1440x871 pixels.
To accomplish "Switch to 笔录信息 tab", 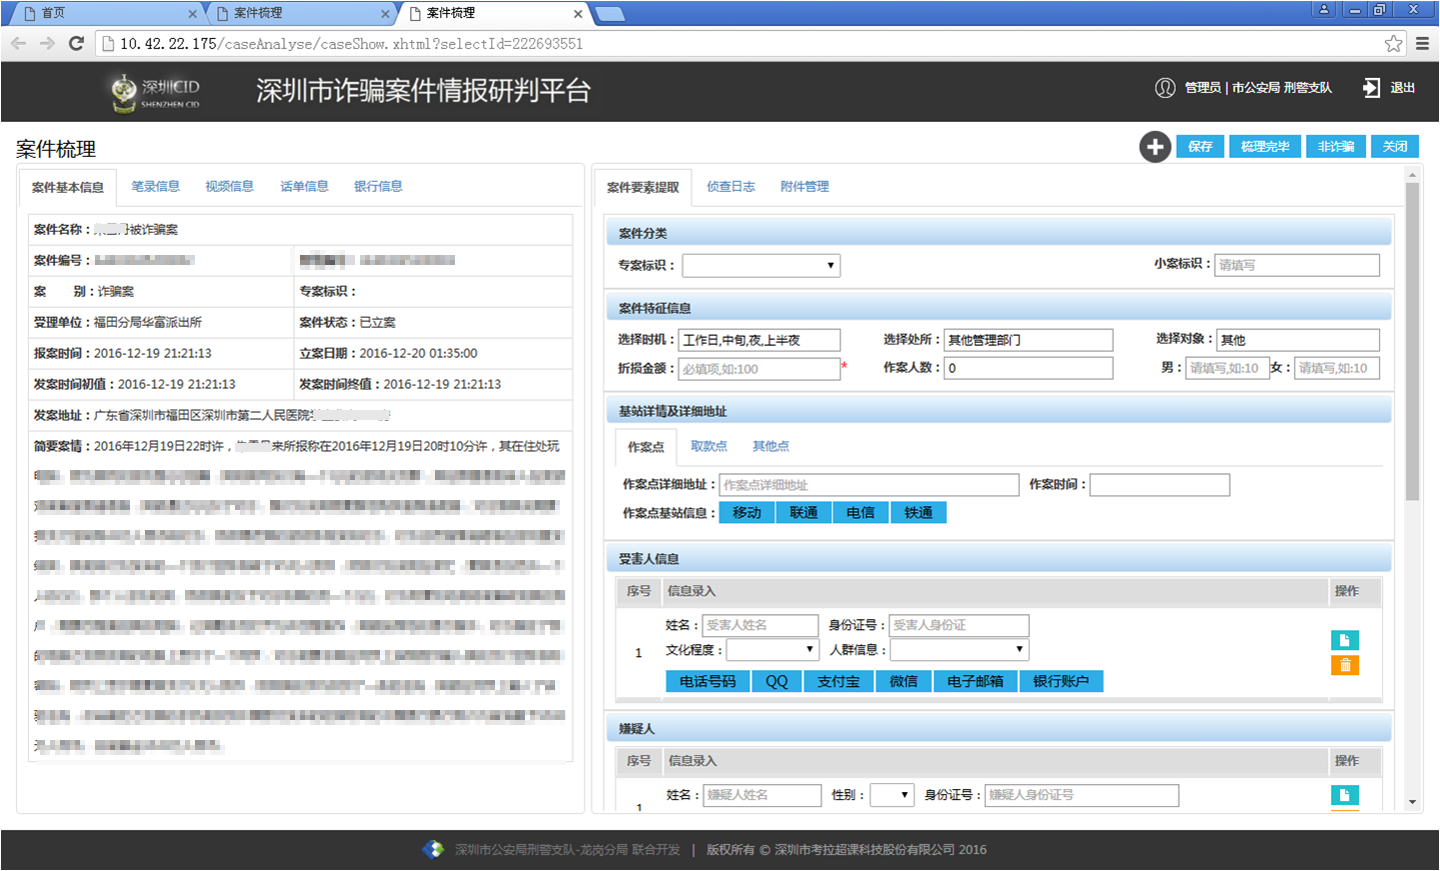I will (x=155, y=186).
